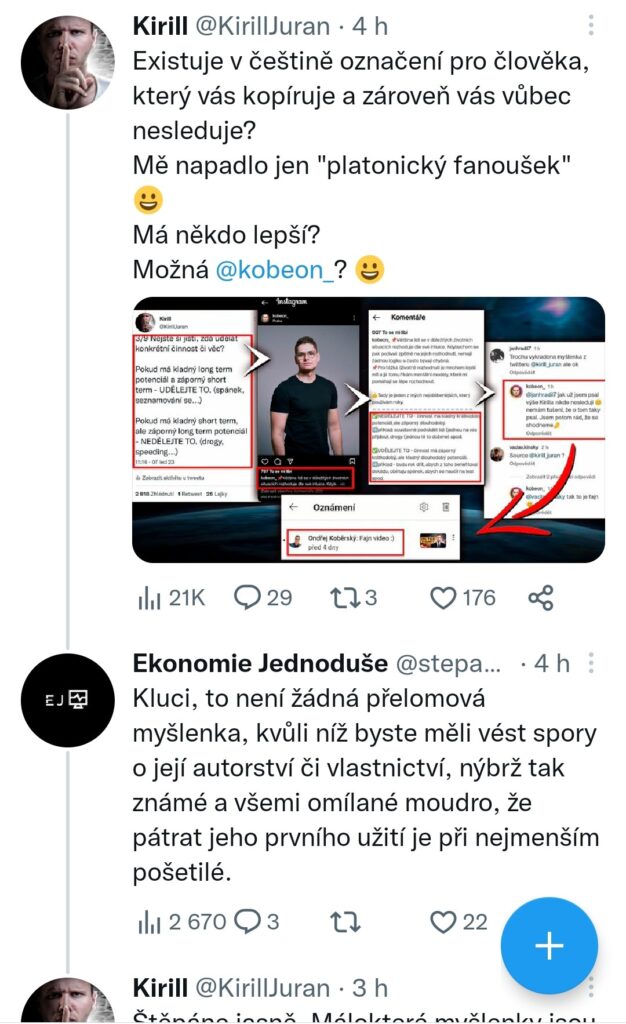
Task: Compose new tweet with floating plus button
Action: 549,945
